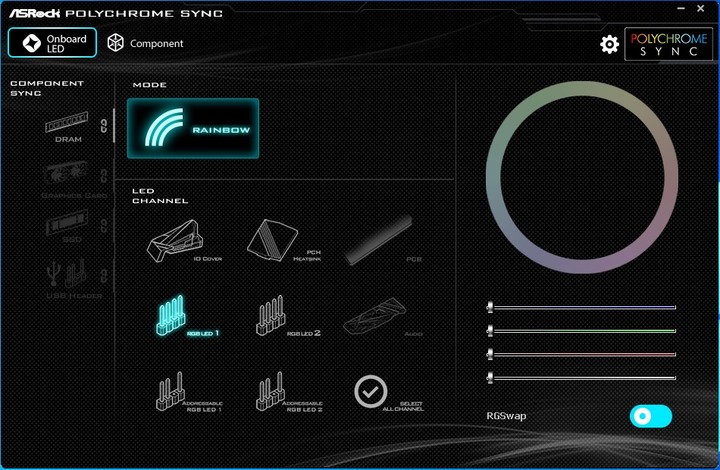Viewport: 720px width, 470px height.
Task: Click the Polychrome Sync logo
Action: click(668, 44)
